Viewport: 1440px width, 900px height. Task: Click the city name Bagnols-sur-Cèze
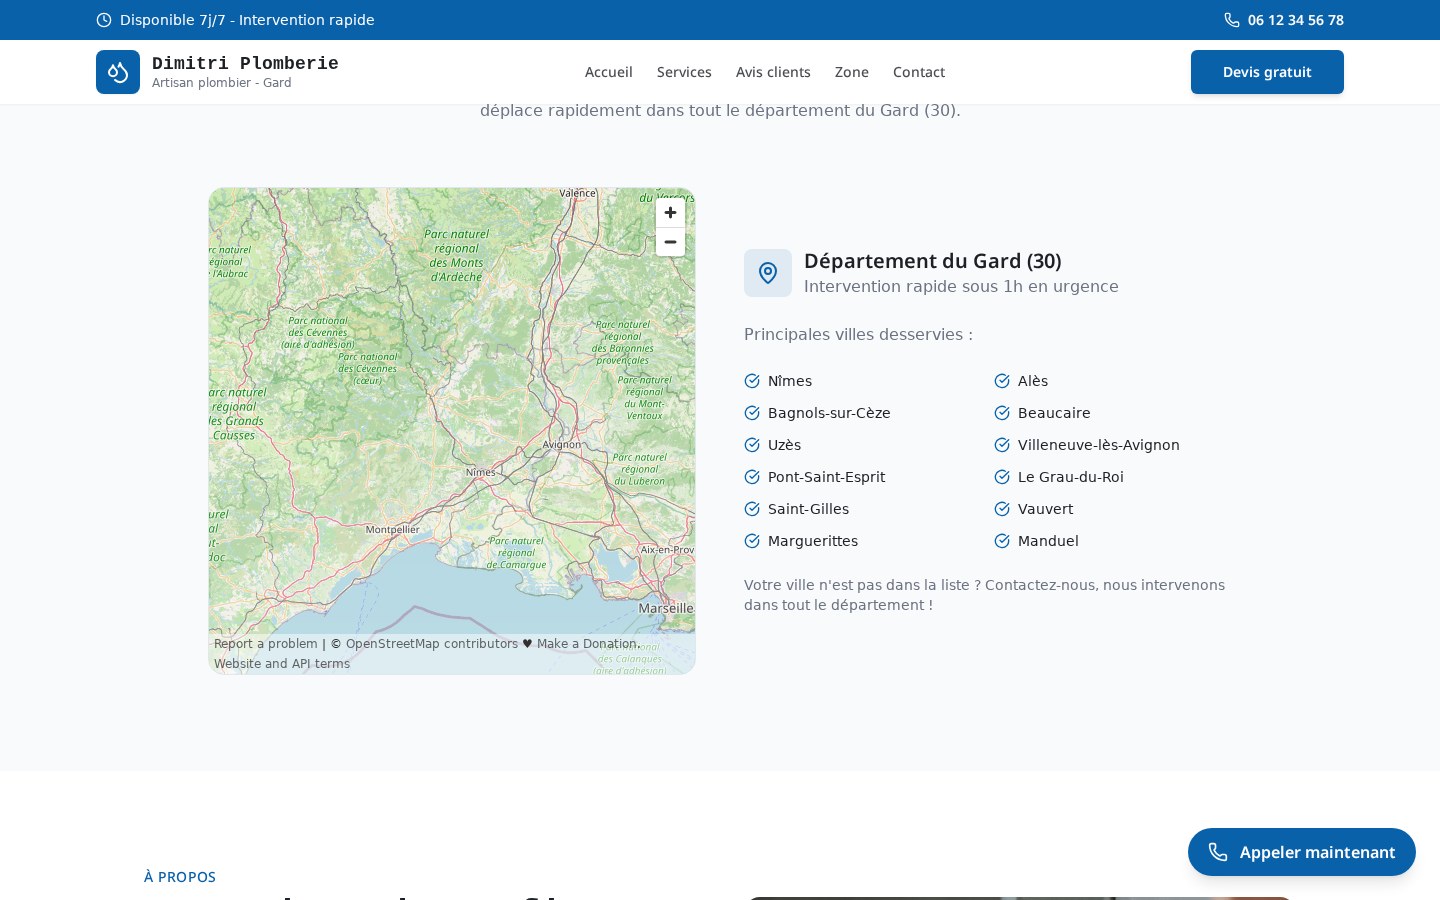[x=829, y=413]
